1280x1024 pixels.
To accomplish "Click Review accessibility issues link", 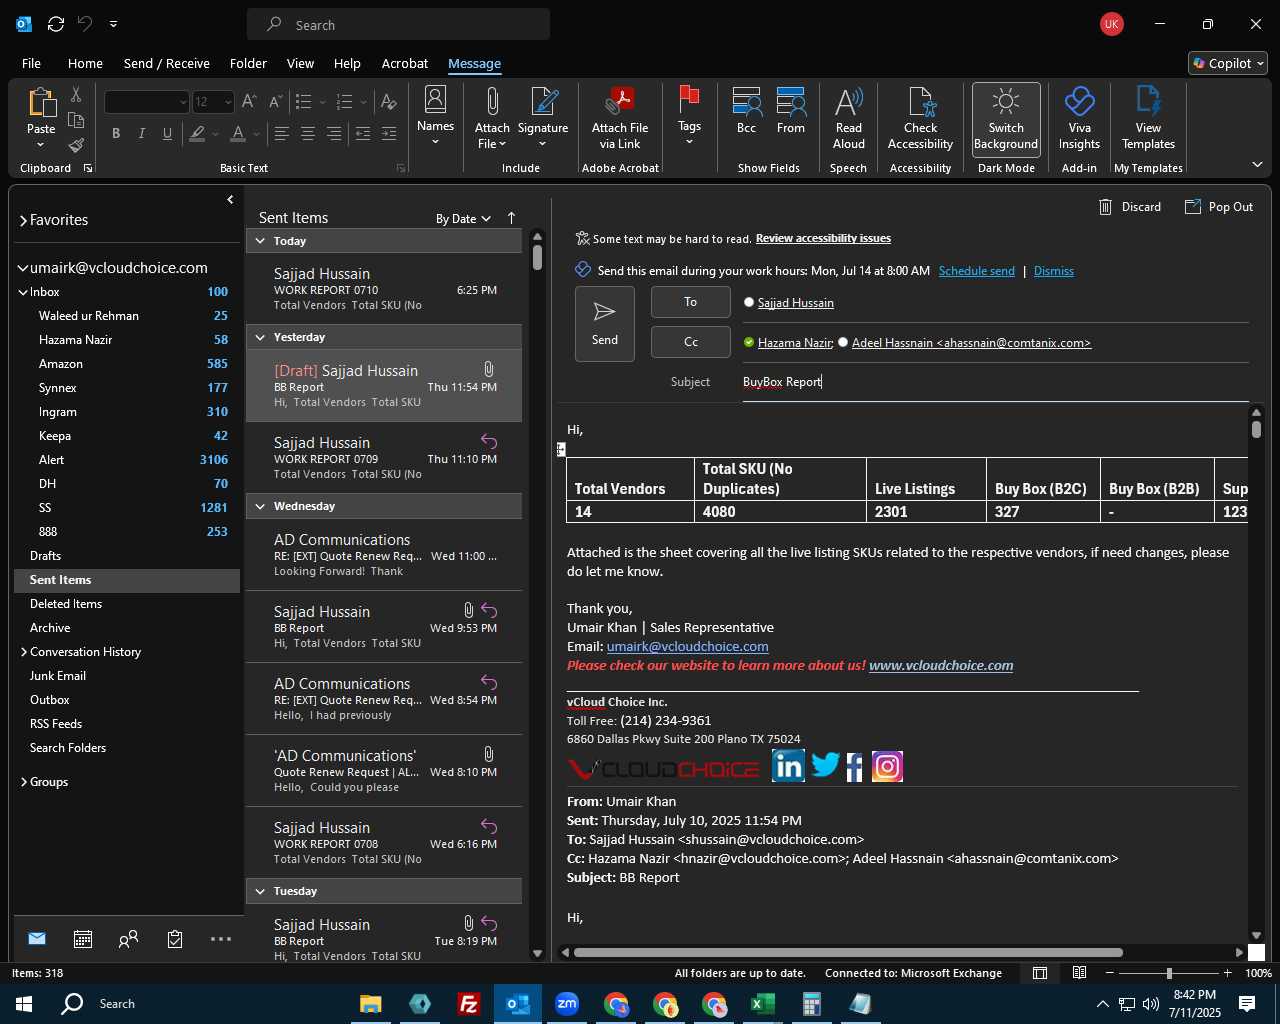I will click(x=823, y=238).
